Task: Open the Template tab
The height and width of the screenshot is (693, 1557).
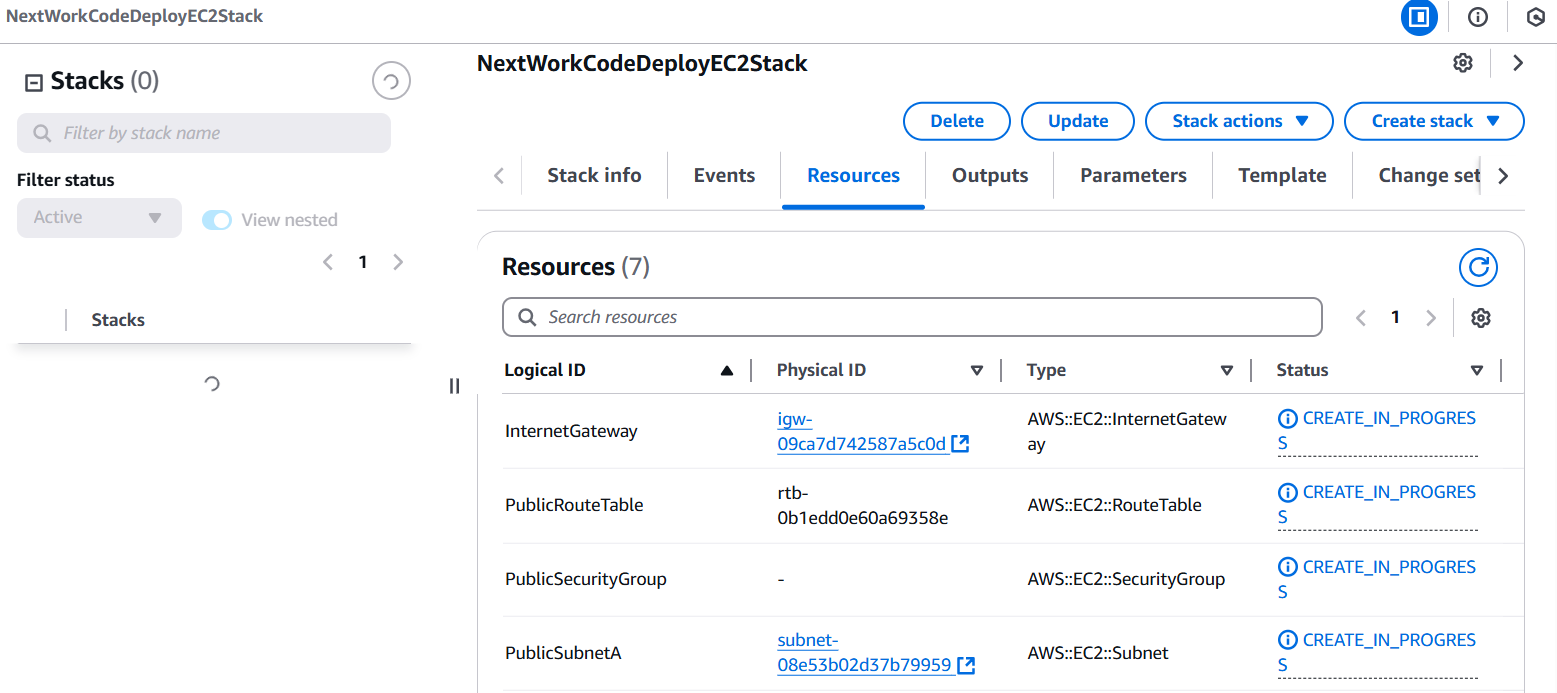Action: coord(1282,176)
